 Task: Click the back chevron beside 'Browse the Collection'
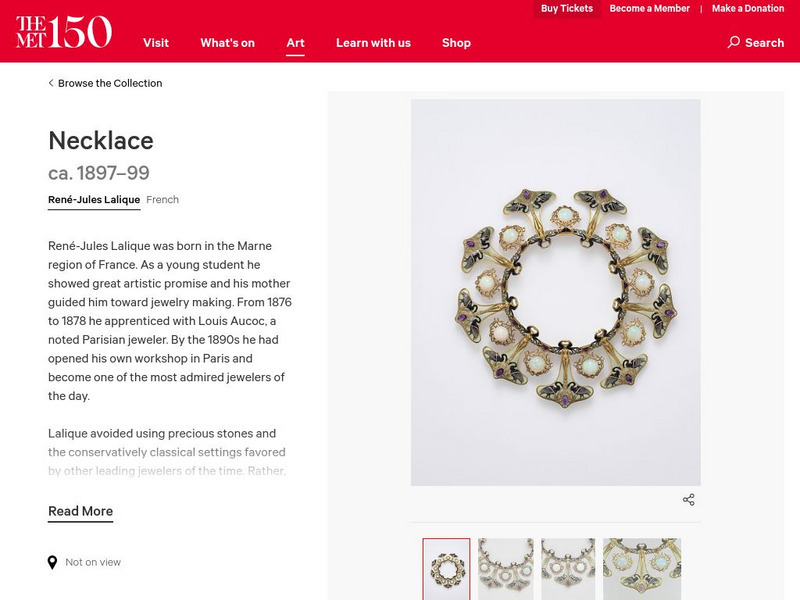(49, 83)
